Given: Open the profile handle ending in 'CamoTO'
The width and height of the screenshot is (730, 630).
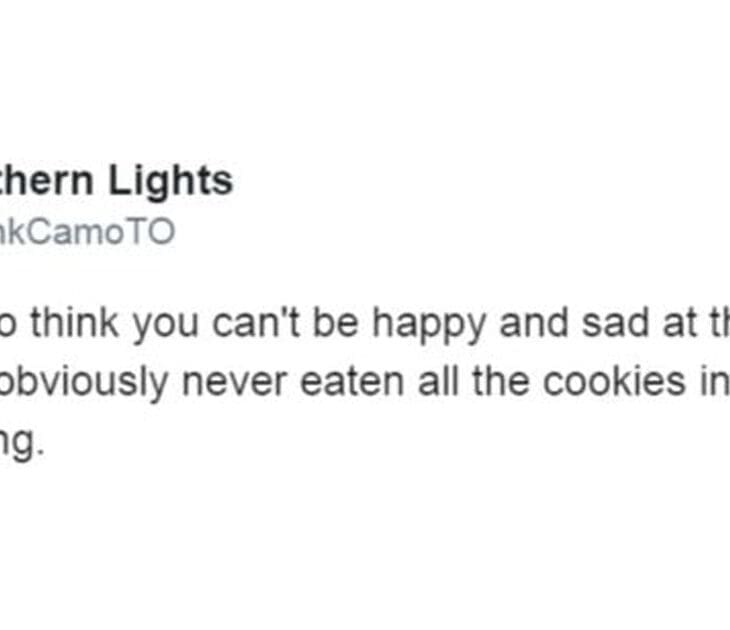Looking at the screenshot, I should [x=88, y=232].
